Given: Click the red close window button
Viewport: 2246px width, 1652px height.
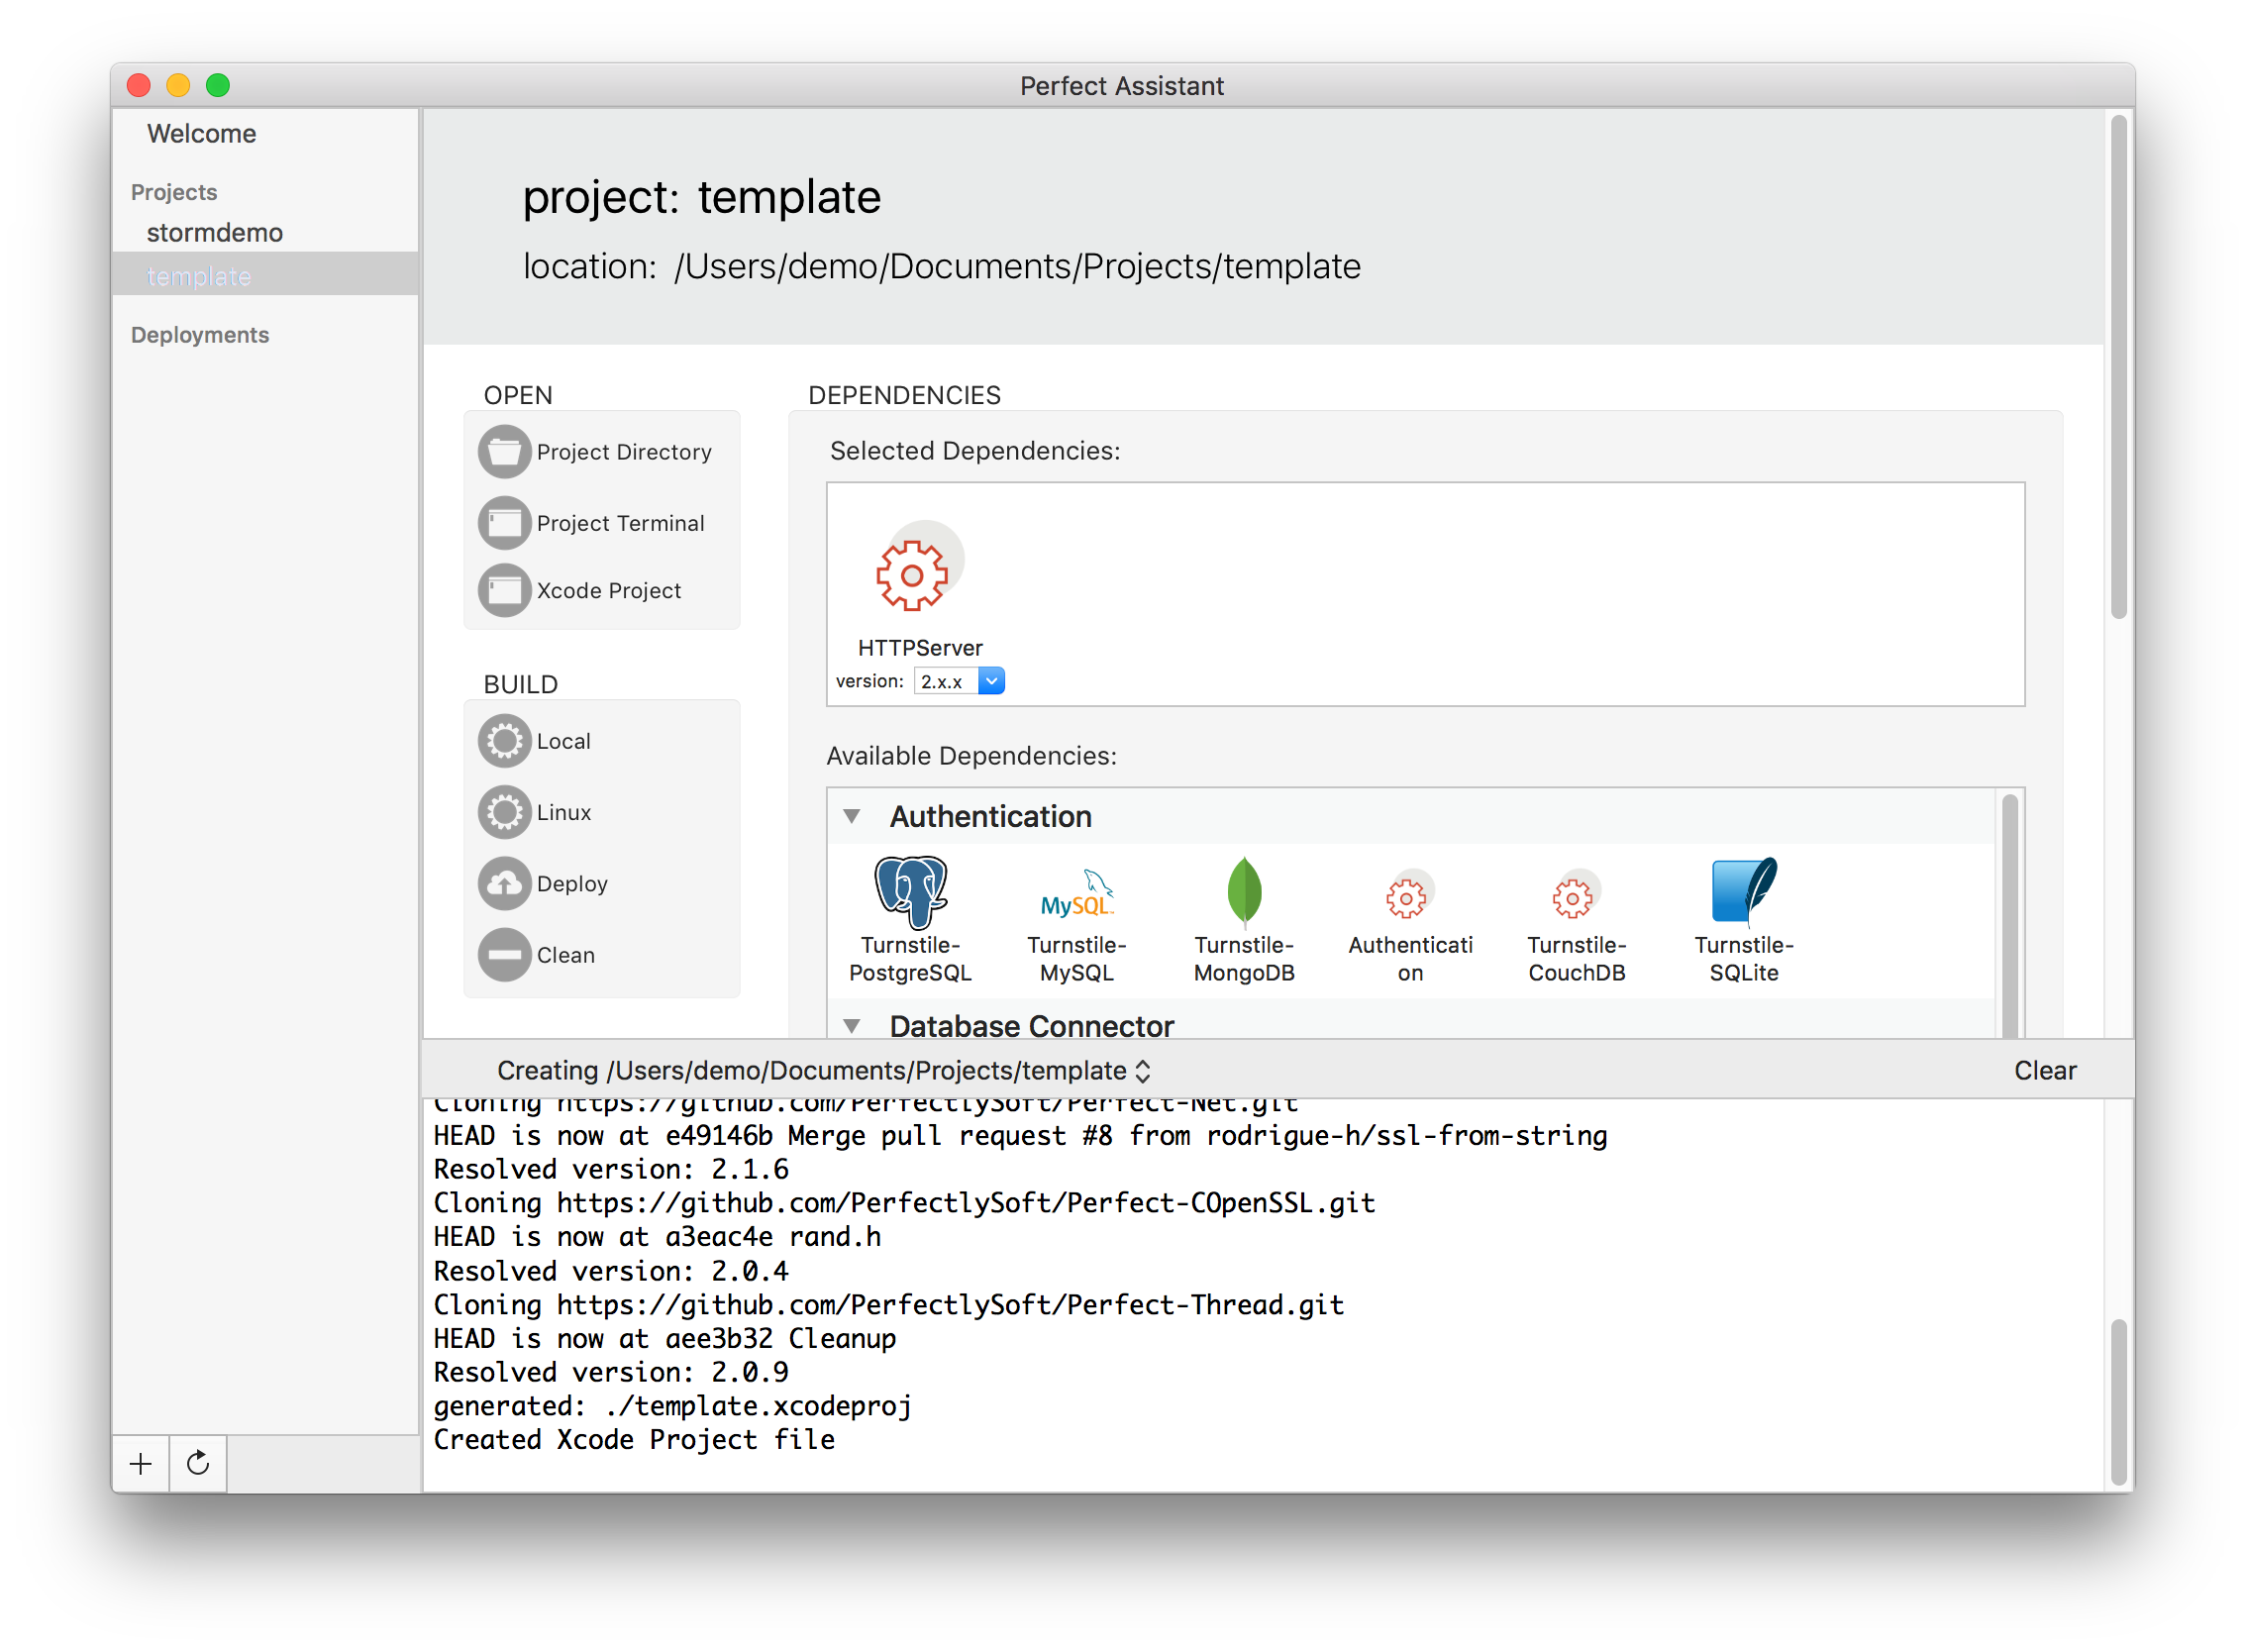Looking at the screenshot, I should coord(139,85).
